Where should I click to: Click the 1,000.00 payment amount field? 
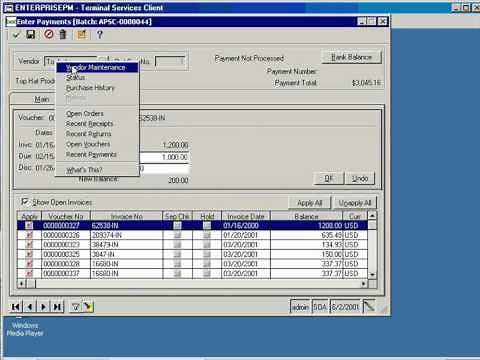click(x=163, y=157)
